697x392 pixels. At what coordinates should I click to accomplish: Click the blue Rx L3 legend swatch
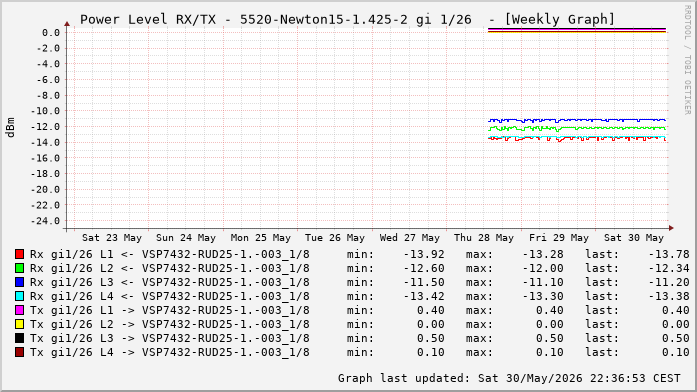coord(19,282)
